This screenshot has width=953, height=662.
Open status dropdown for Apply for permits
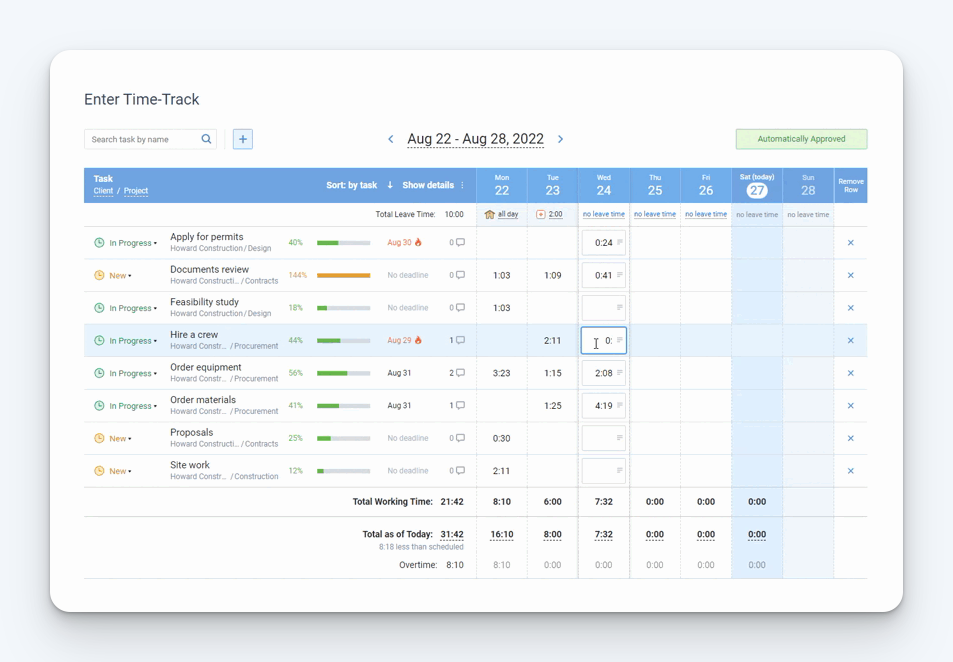coord(132,243)
